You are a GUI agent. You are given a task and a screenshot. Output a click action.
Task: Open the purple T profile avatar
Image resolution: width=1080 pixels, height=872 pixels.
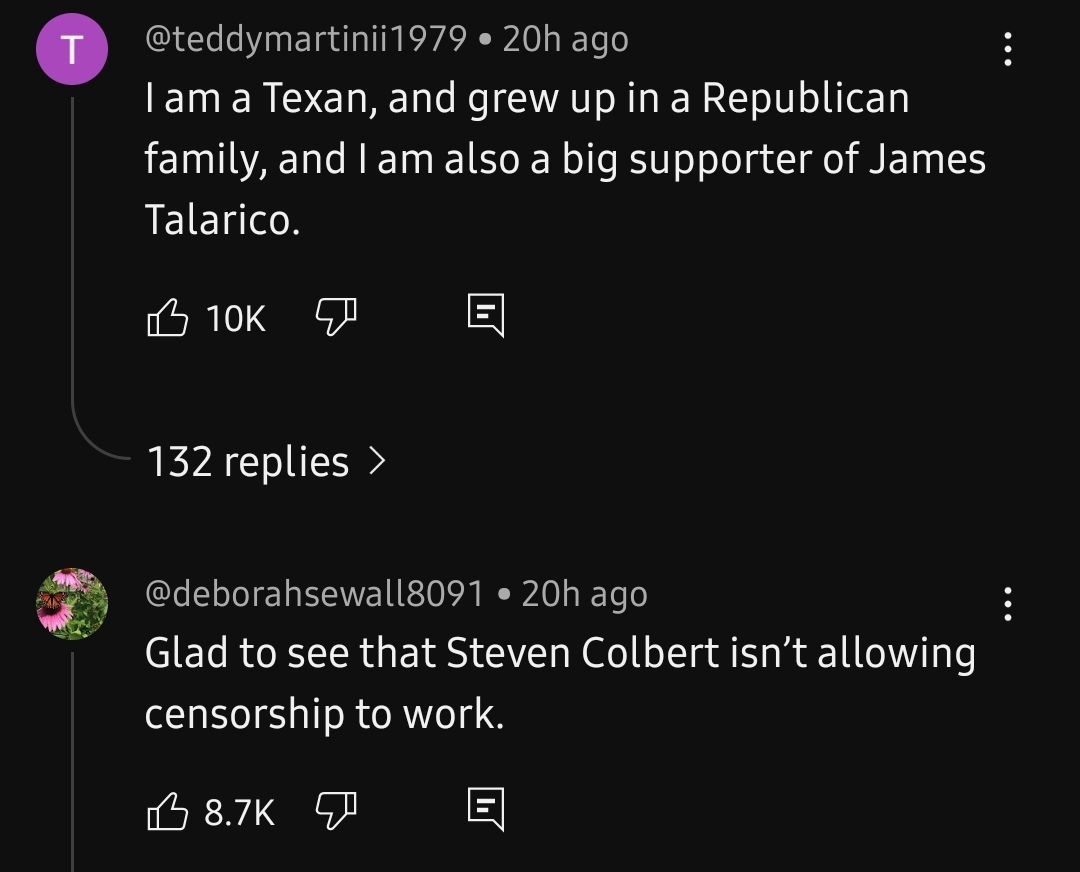tap(72, 53)
